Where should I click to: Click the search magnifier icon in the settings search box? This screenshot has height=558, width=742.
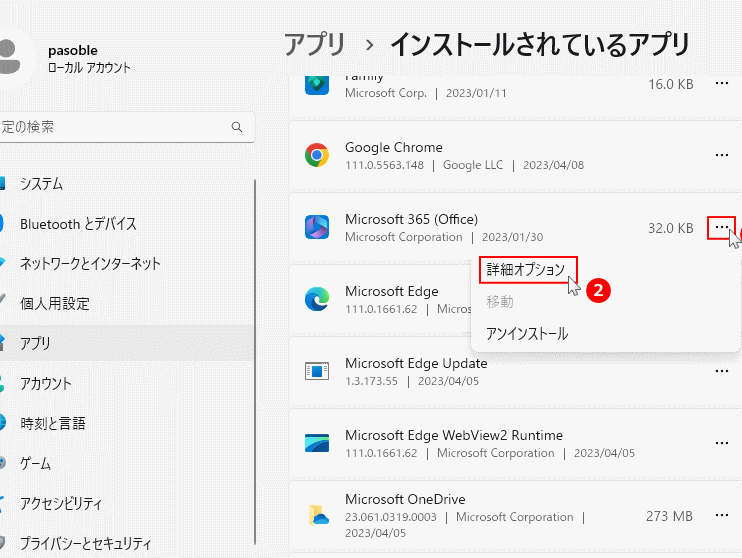coord(237,127)
